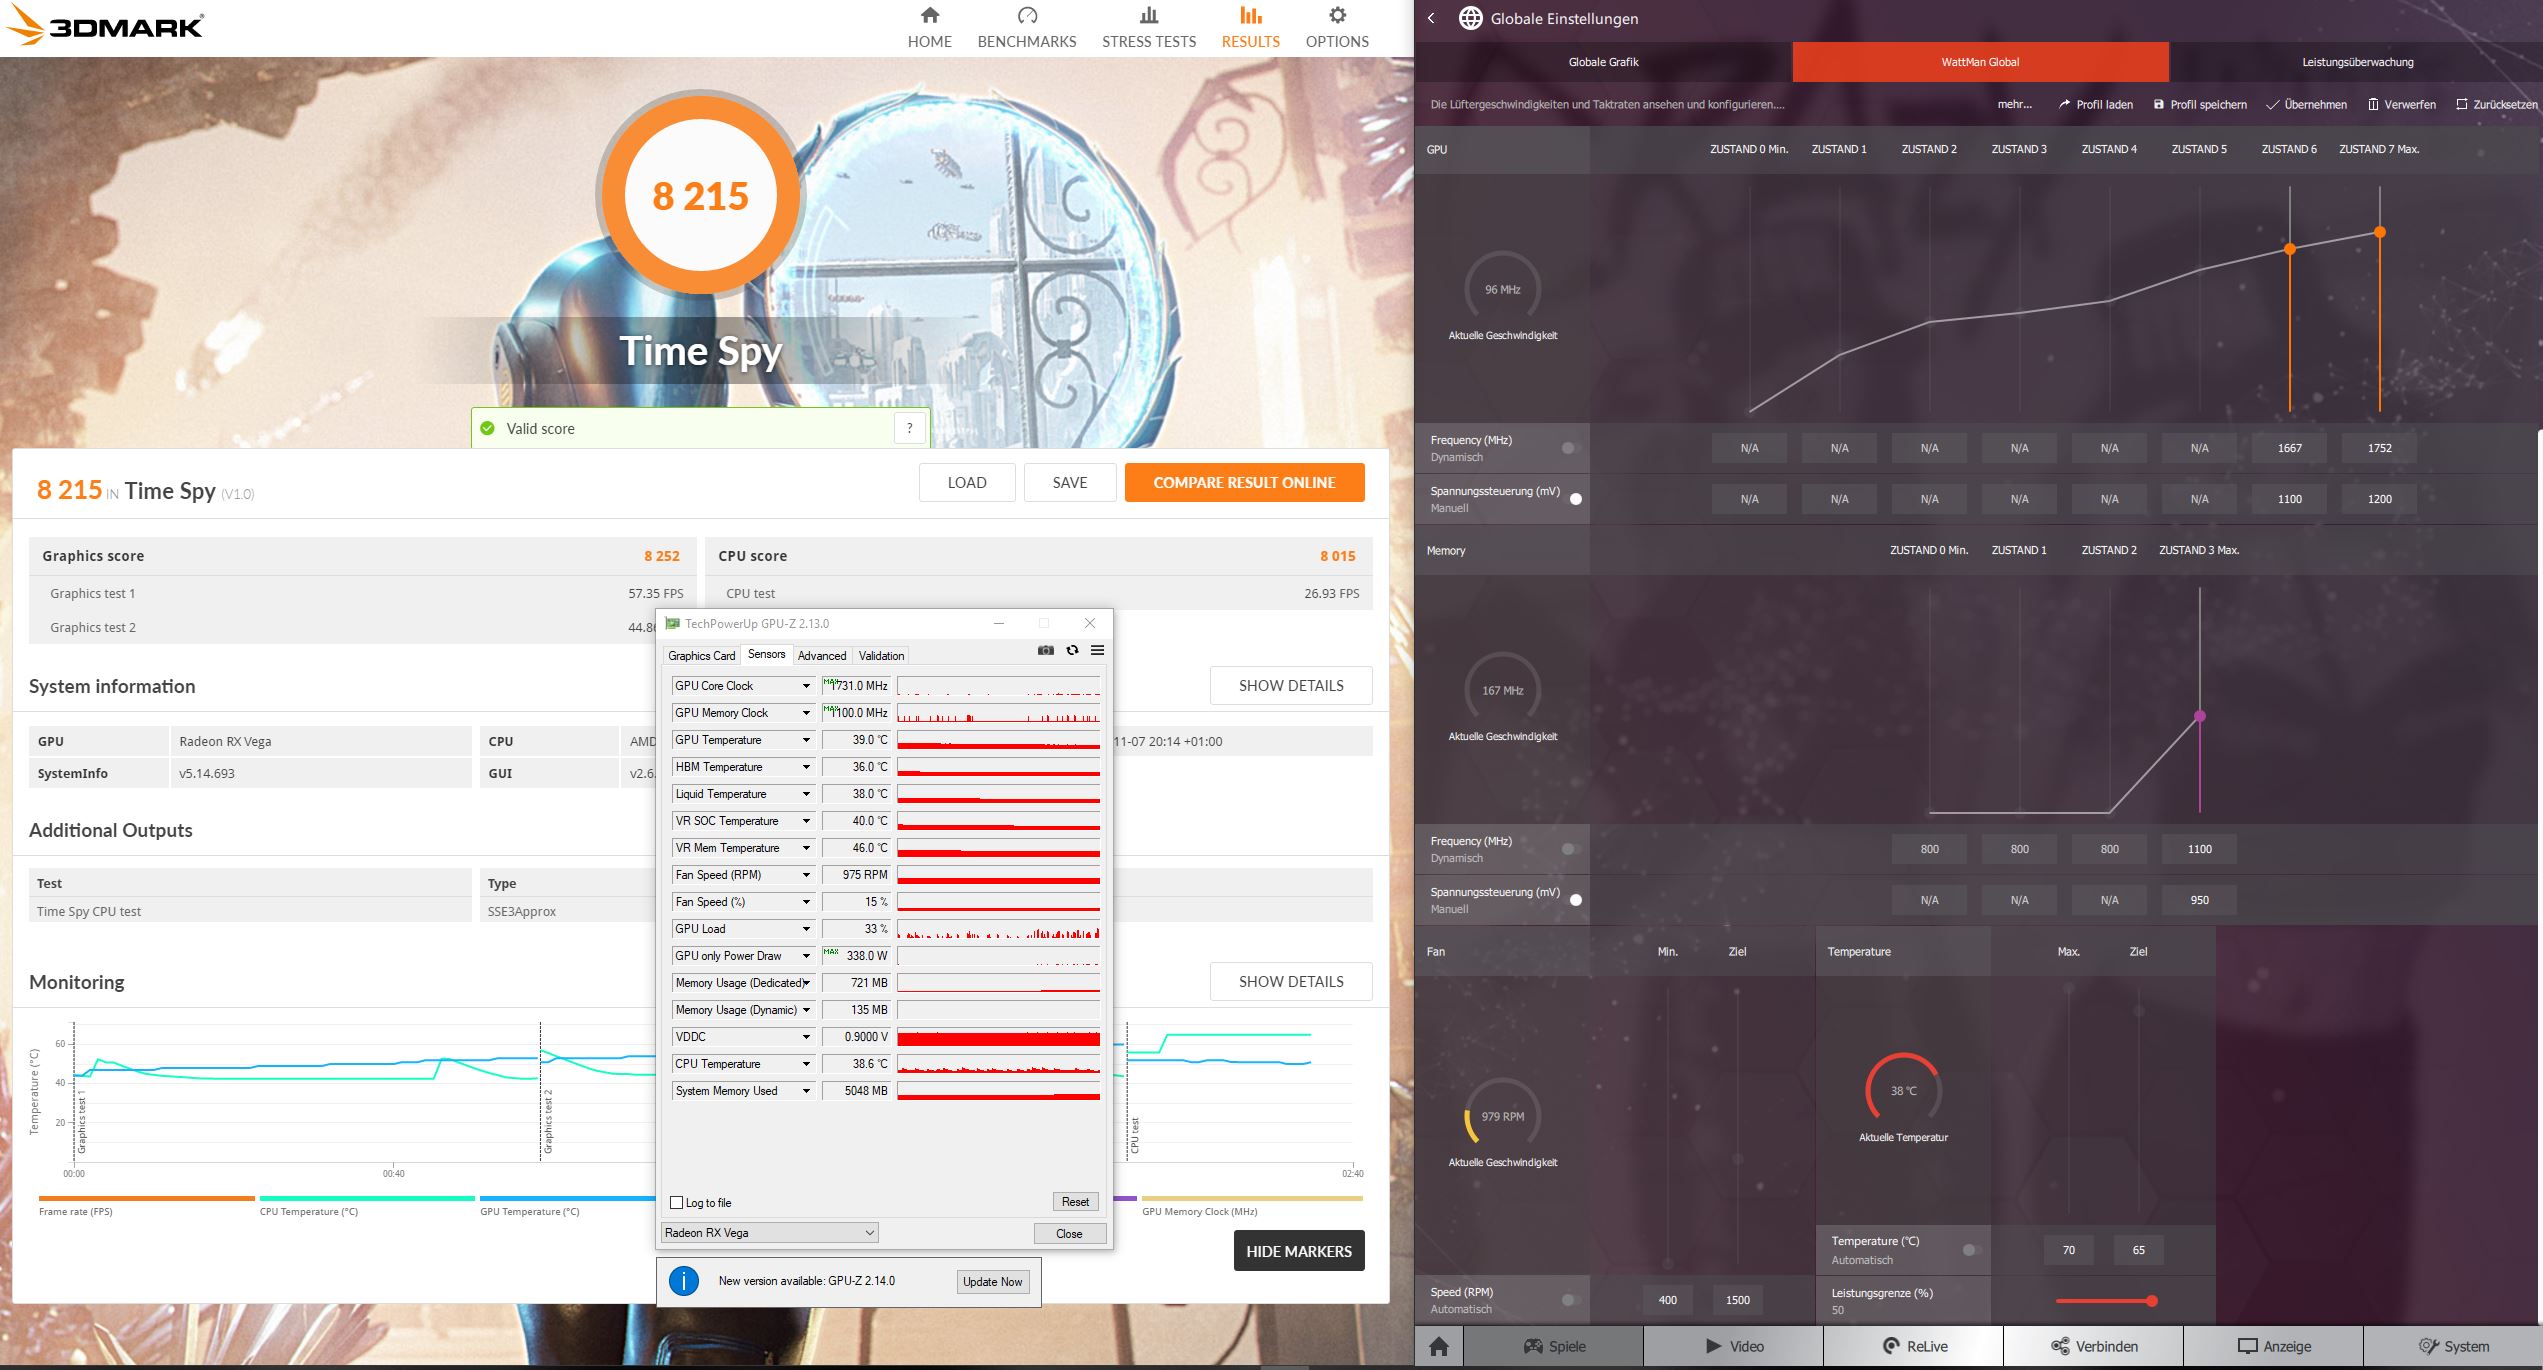This screenshot has width=2543, height=1370.
Task: Click the Leistungsgrenze power limit slider
Action: click(x=2150, y=1301)
